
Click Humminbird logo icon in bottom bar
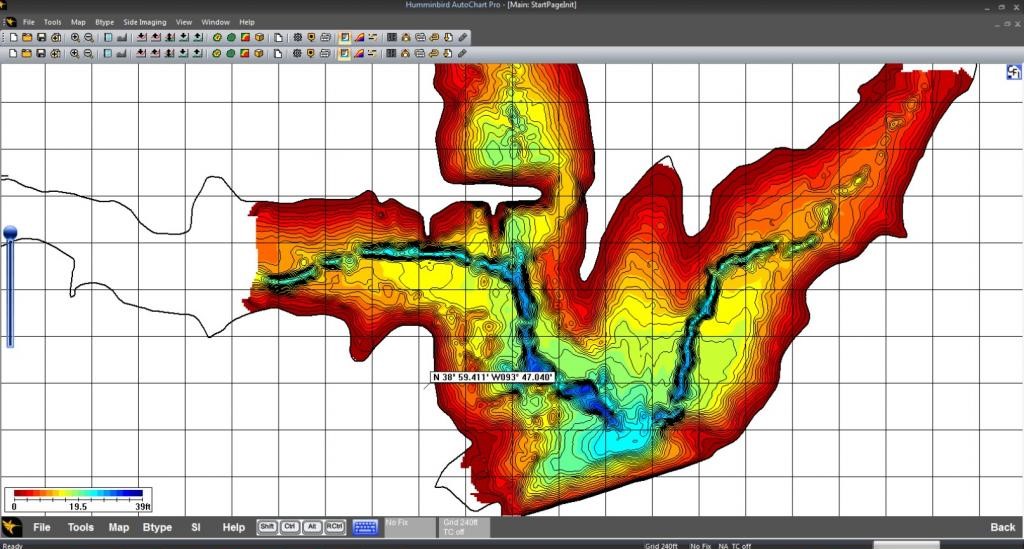(x=11, y=527)
